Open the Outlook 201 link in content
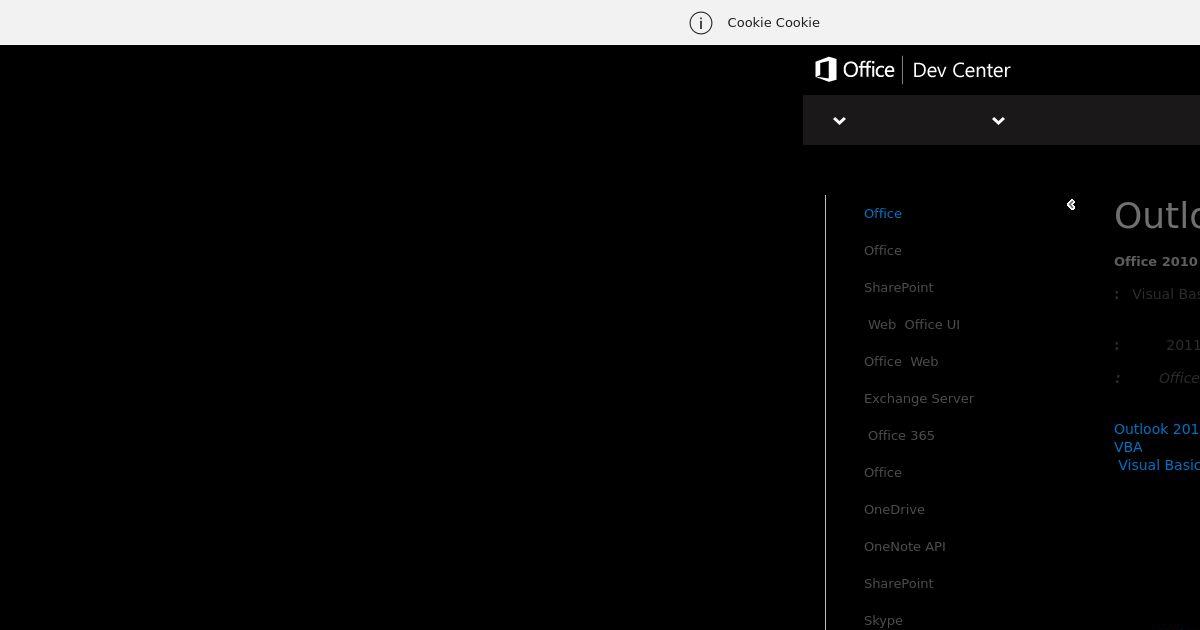This screenshot has width=1200, height=630. [1156, 429]
